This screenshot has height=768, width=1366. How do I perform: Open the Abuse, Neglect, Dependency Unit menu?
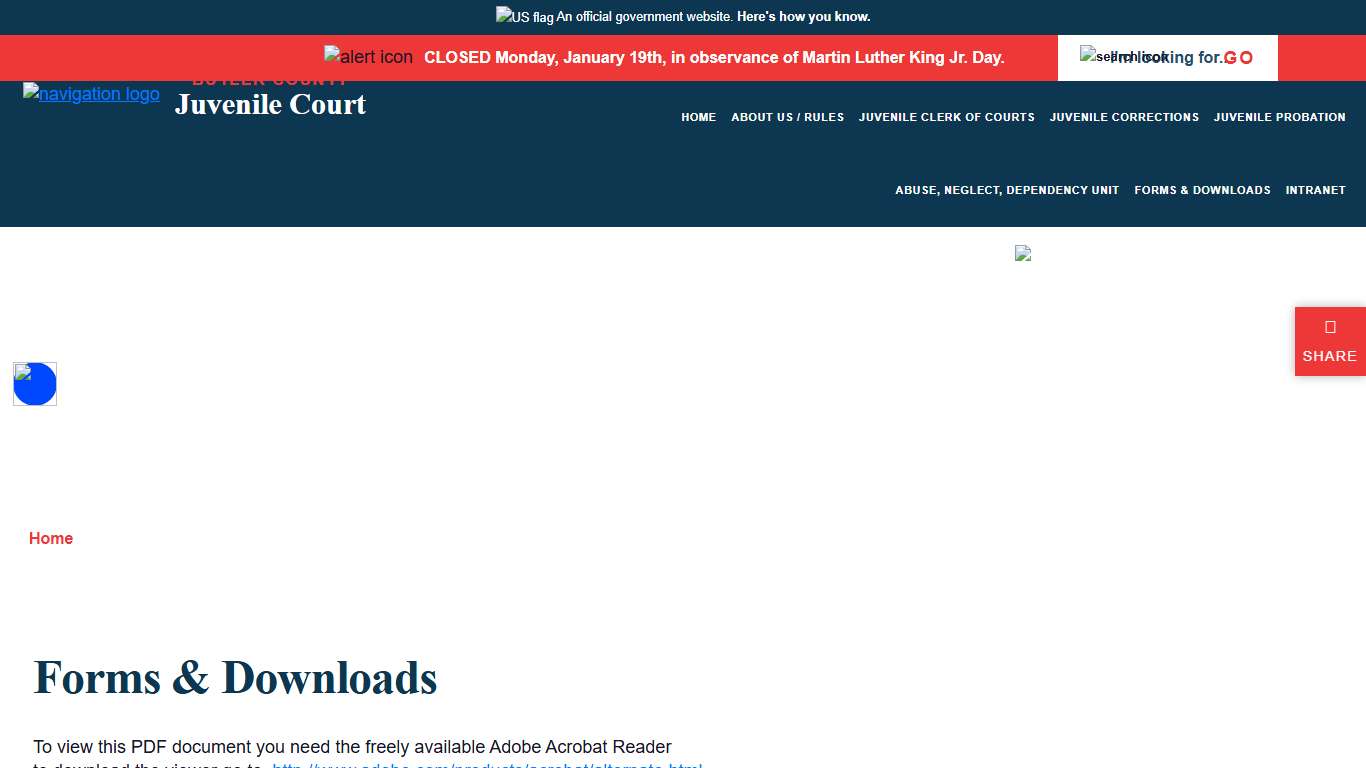1007,190
